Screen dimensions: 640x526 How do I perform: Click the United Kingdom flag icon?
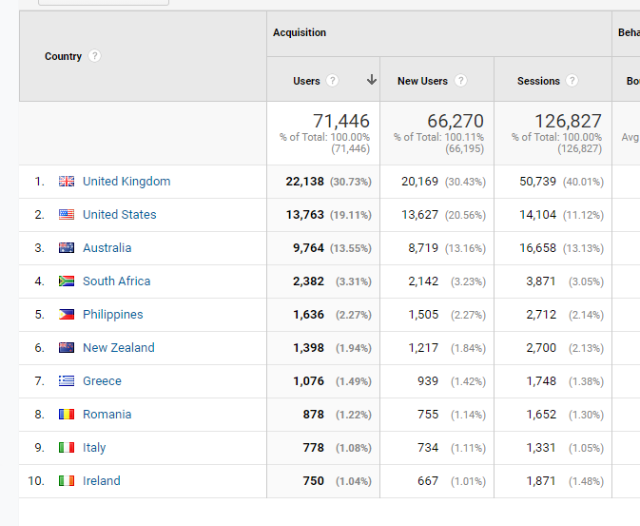coord(67,182)
